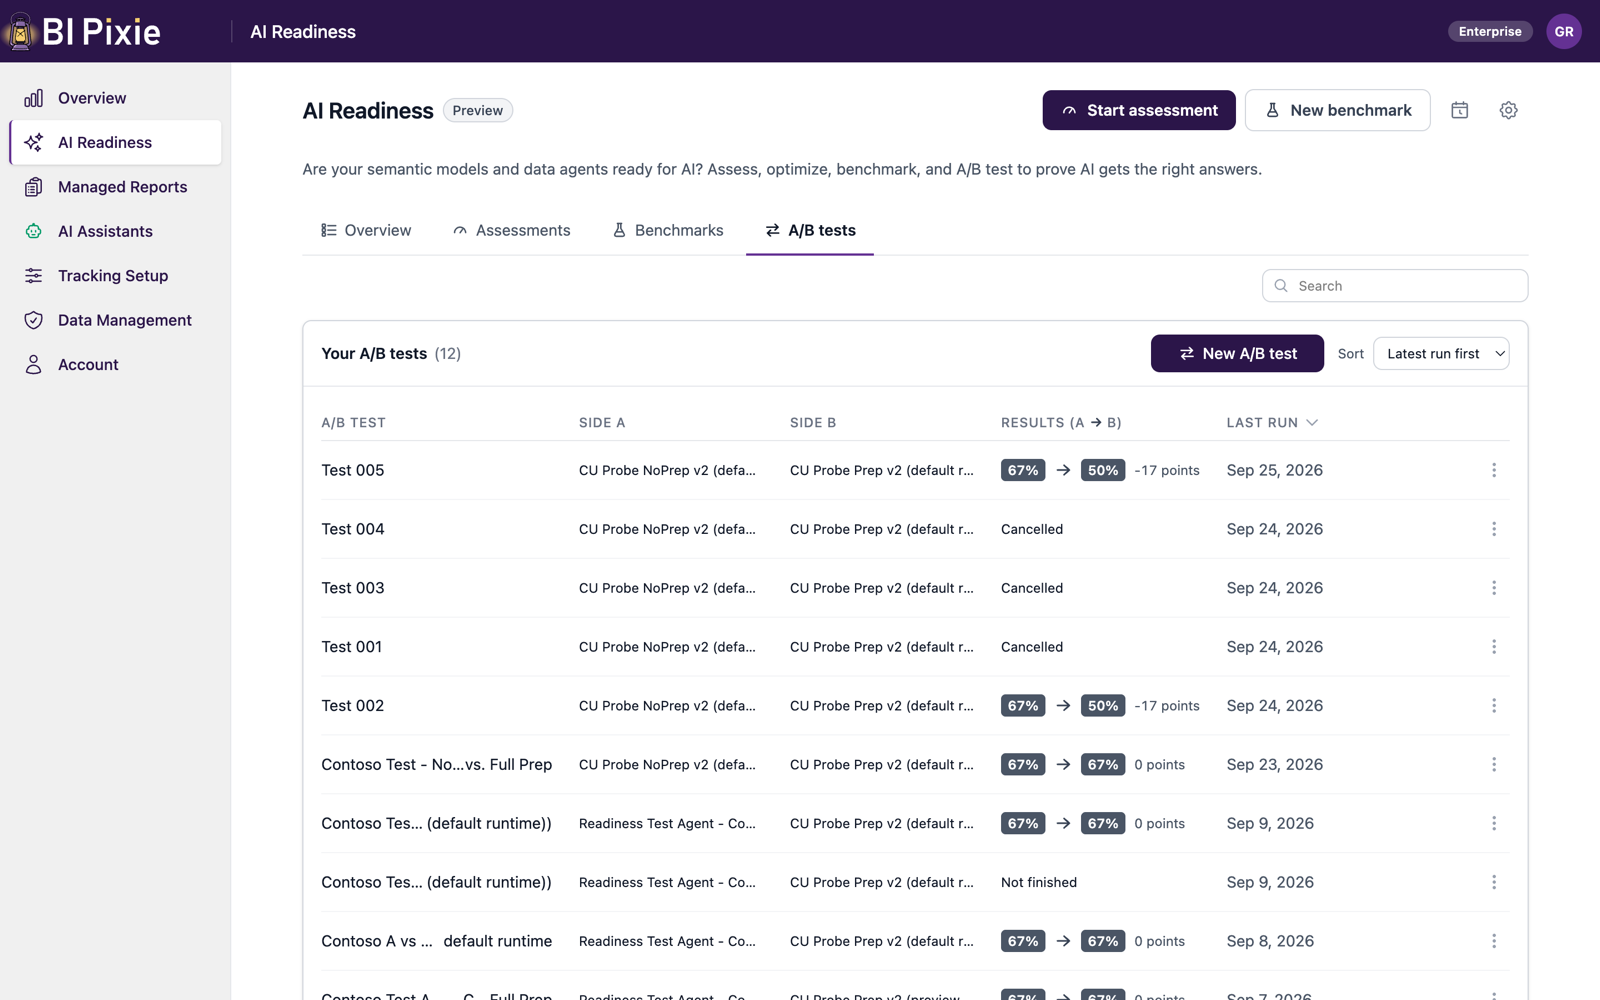Switch to the Benchmarks tab
This screenshot has height=1000, width=1600.
click(668, 230)
